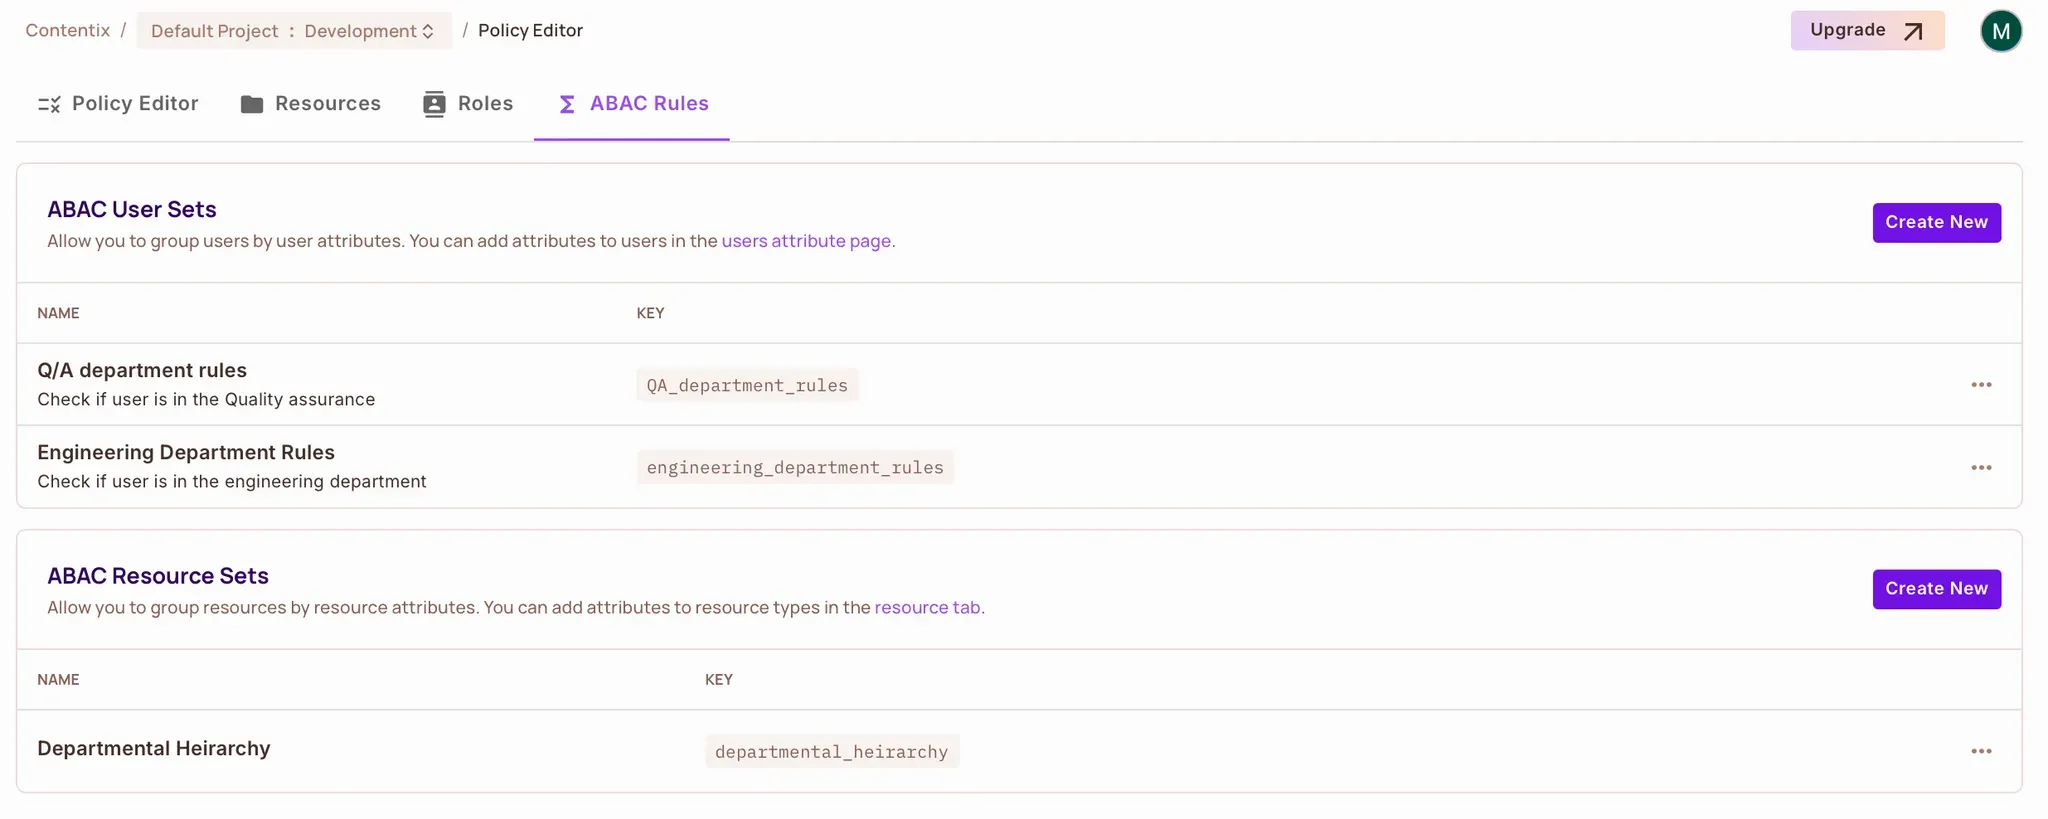Image resolution: width=2048 pixels, height=819 pixels.
Task: Open options for Q/A department rules
Action: tap(1981, 385)
